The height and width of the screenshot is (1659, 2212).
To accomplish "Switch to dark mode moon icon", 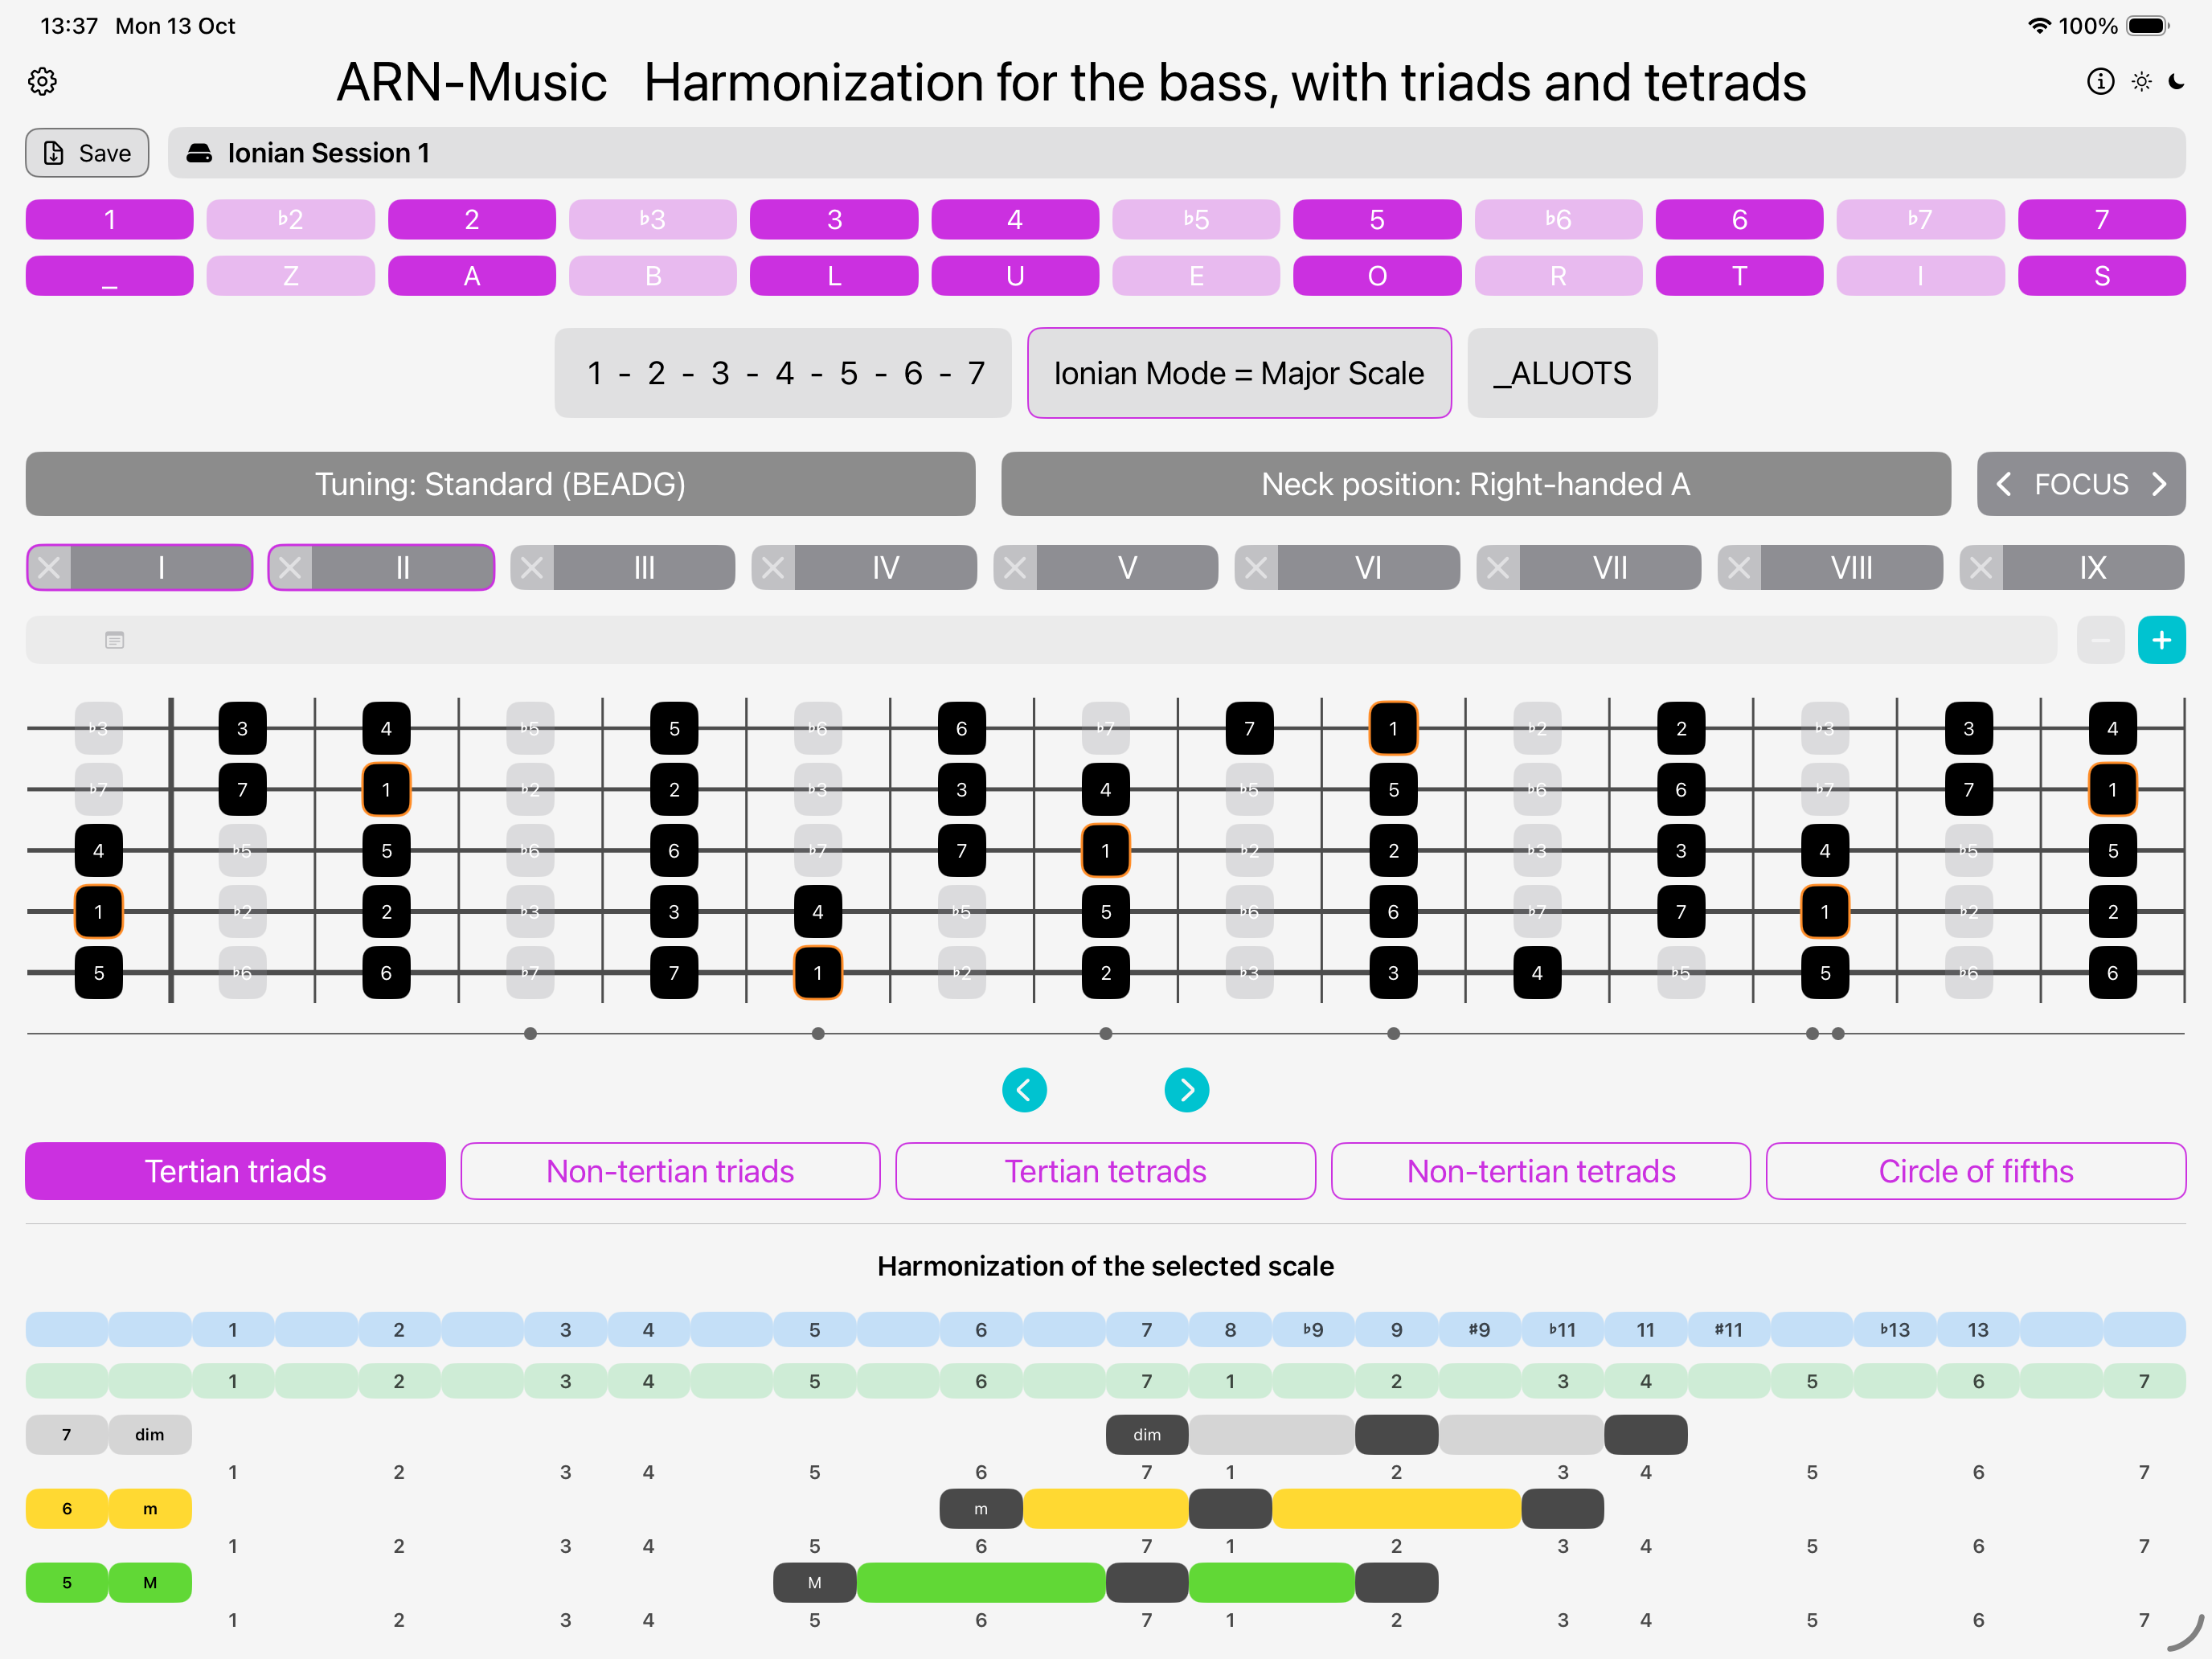I will [2177, 81].
